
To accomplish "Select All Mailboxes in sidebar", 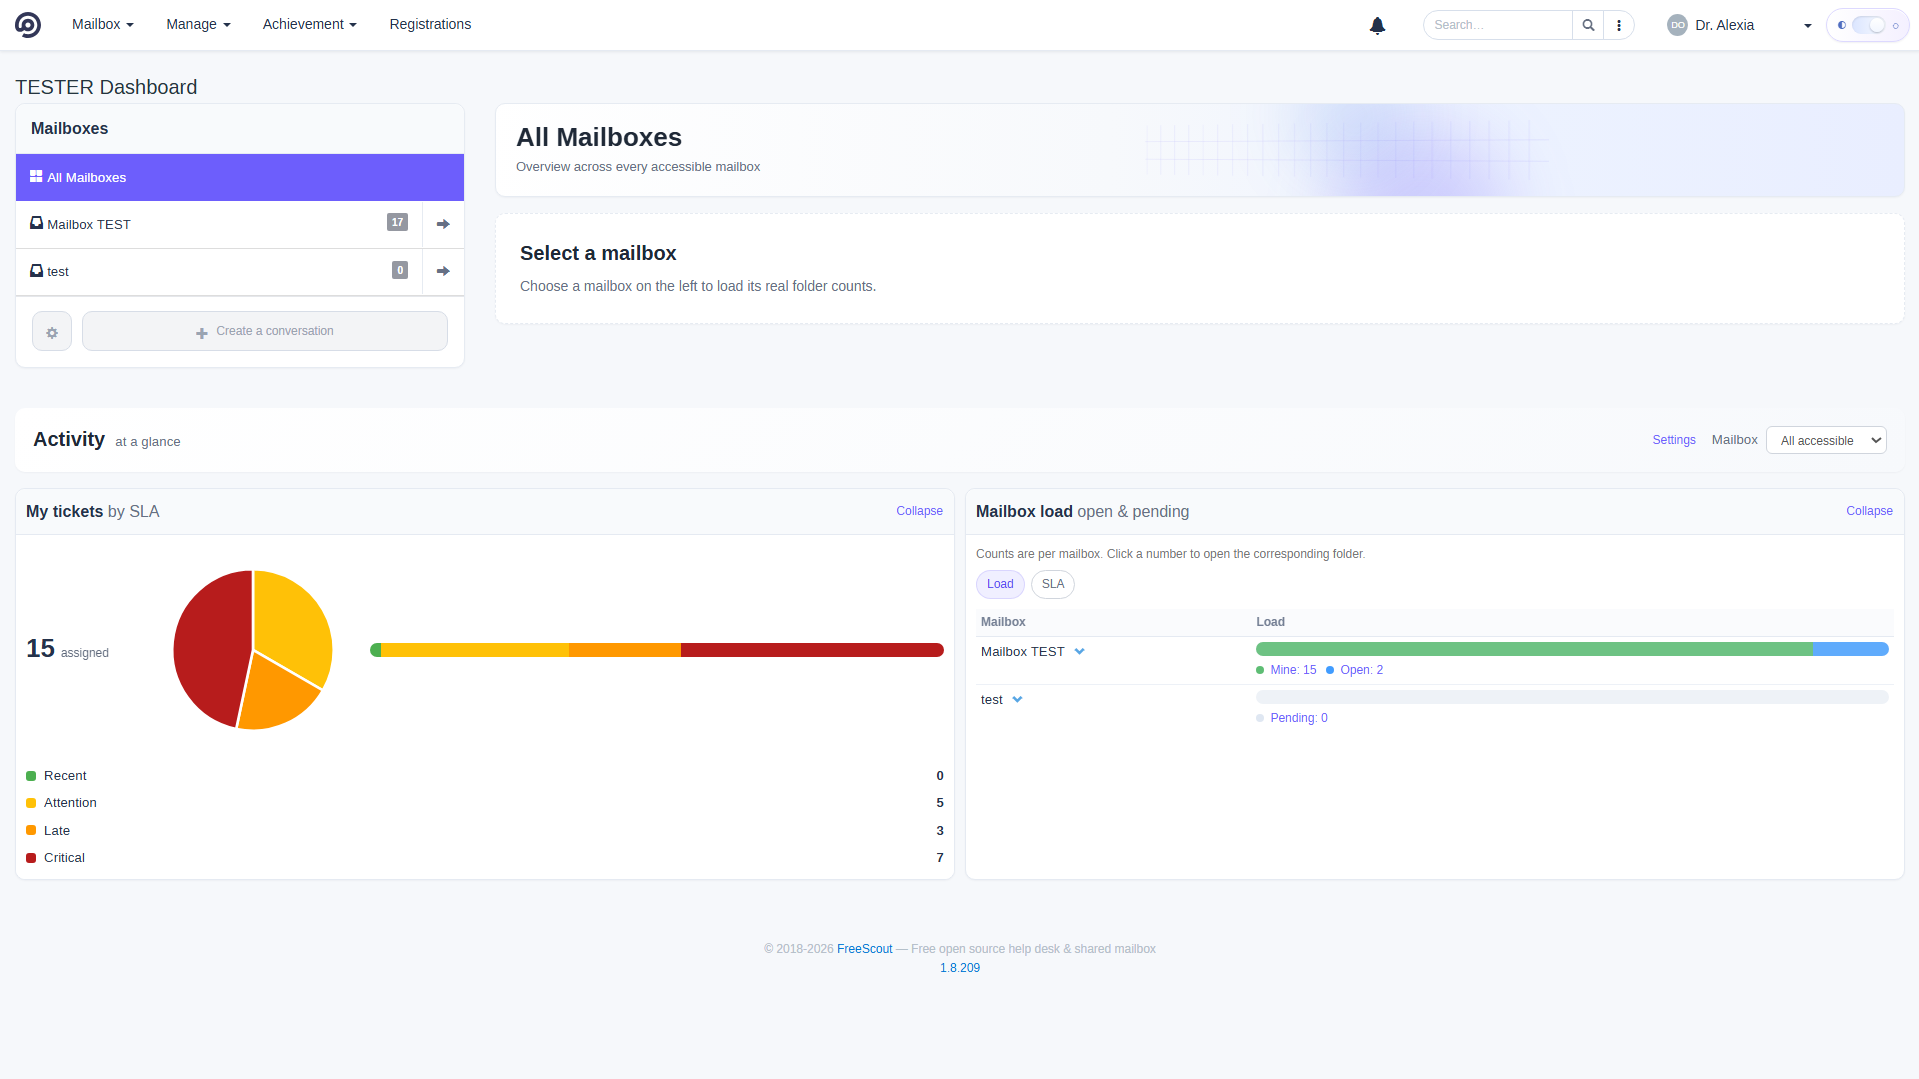I will [240, 177].
